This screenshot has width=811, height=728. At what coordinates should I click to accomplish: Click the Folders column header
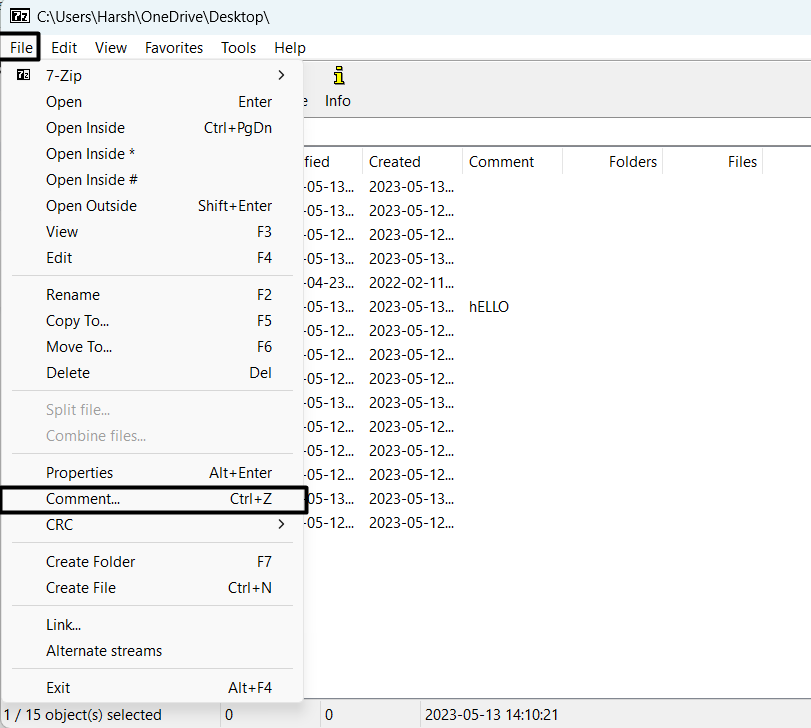(632, 162)
